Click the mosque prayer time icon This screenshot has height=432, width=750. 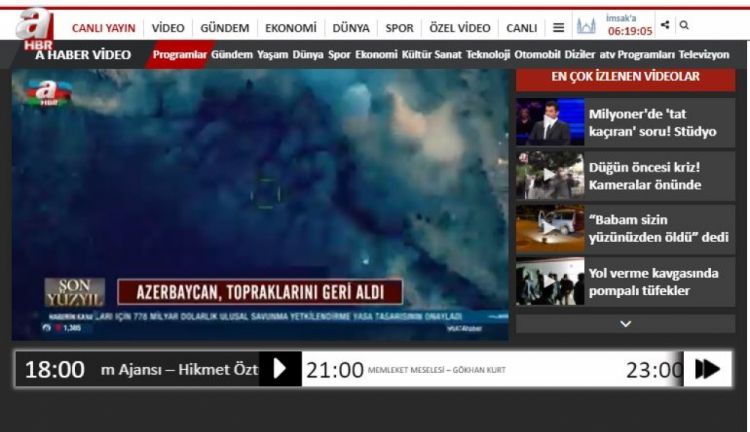tap(586, 27)
